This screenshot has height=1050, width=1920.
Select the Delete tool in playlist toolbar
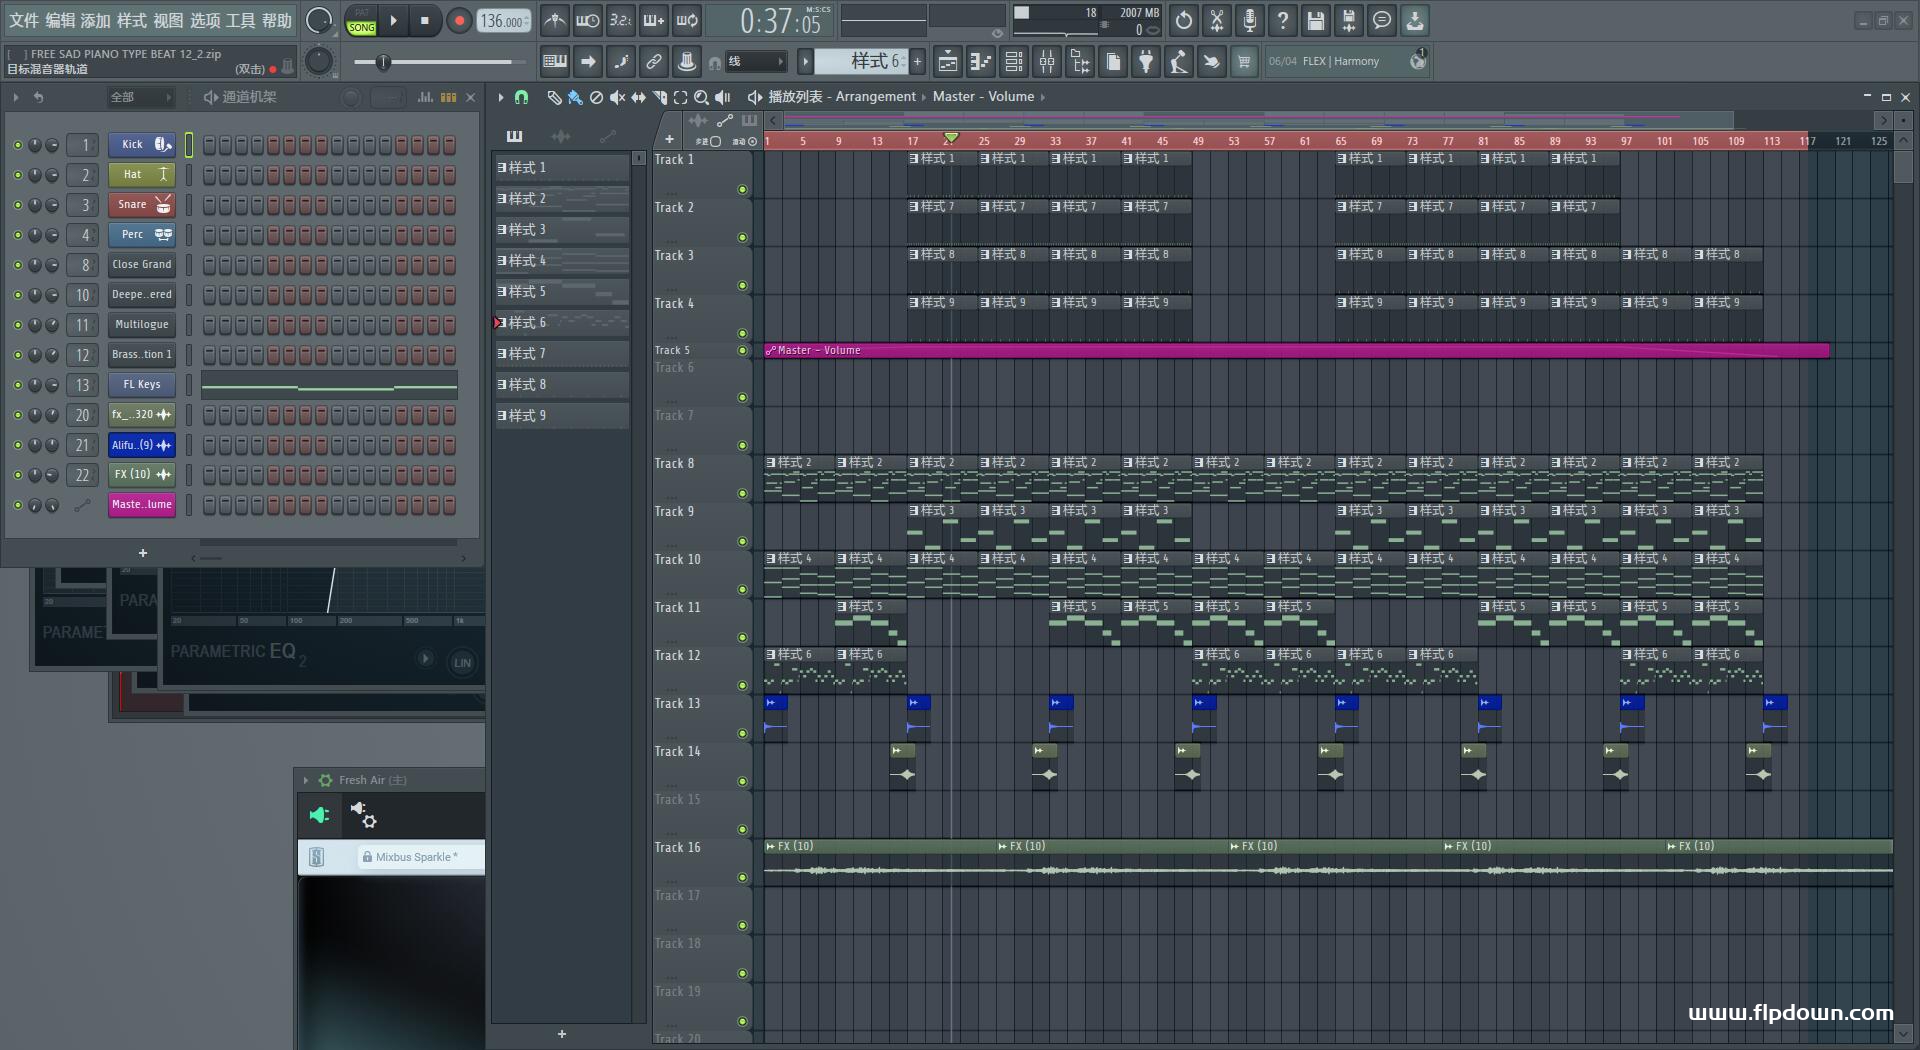[x=596, y=97]
